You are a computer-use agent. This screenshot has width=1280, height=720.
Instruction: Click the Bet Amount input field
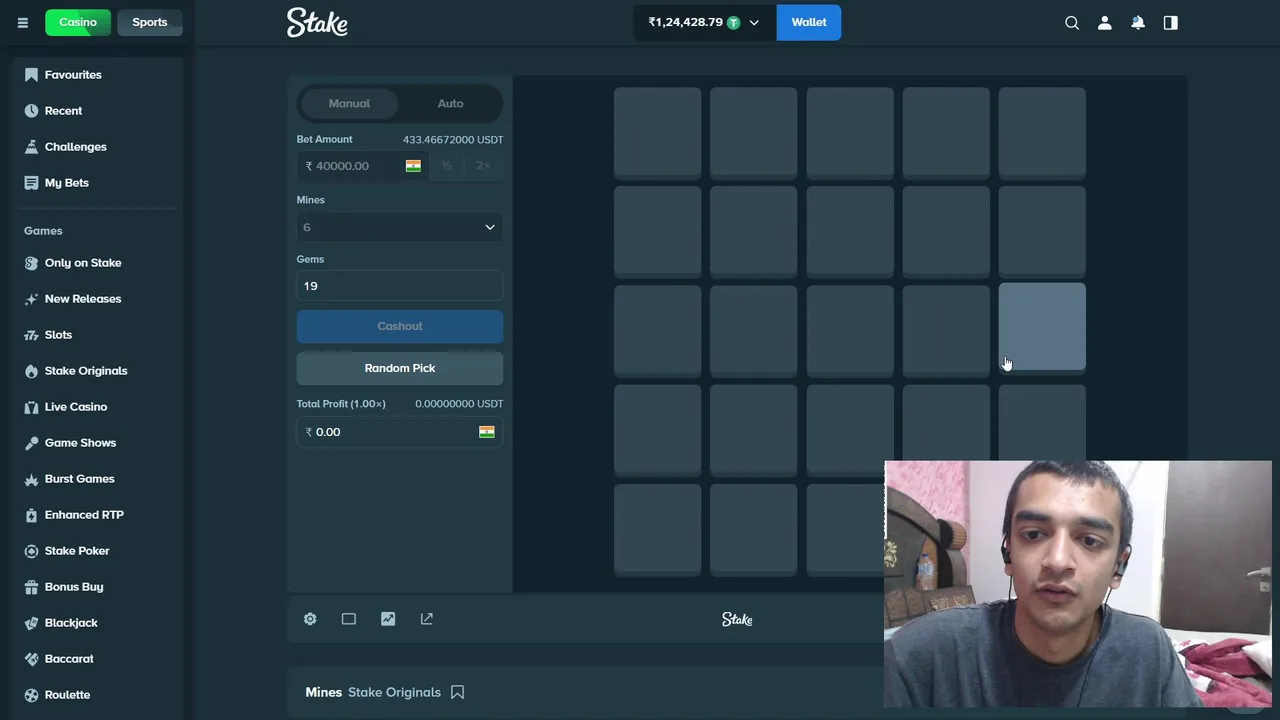(363, 166)
